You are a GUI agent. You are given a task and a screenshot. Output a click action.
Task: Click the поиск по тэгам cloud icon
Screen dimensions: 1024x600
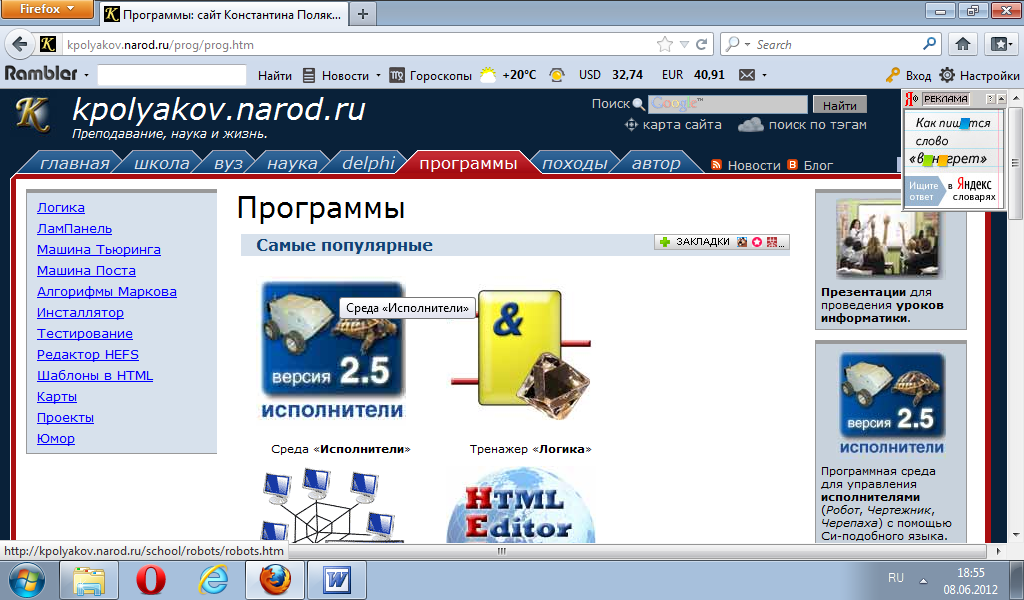750,124
